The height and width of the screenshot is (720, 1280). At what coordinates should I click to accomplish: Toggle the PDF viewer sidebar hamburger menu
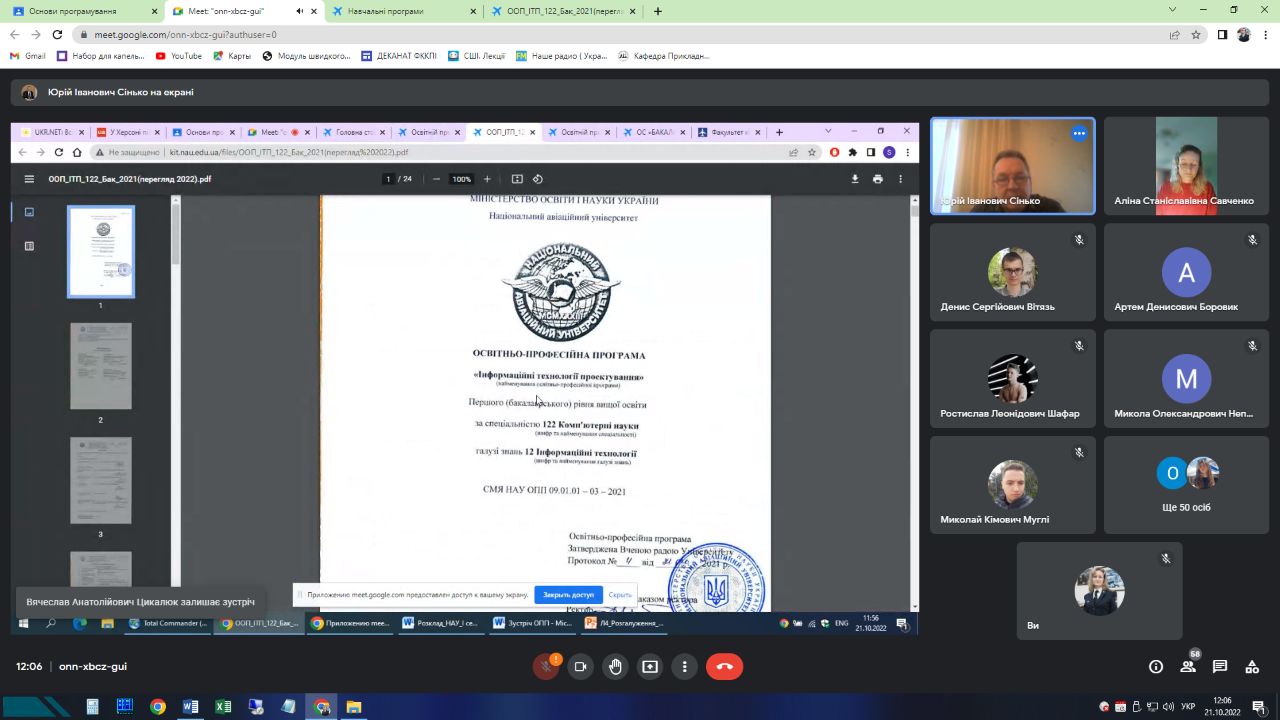29,179
